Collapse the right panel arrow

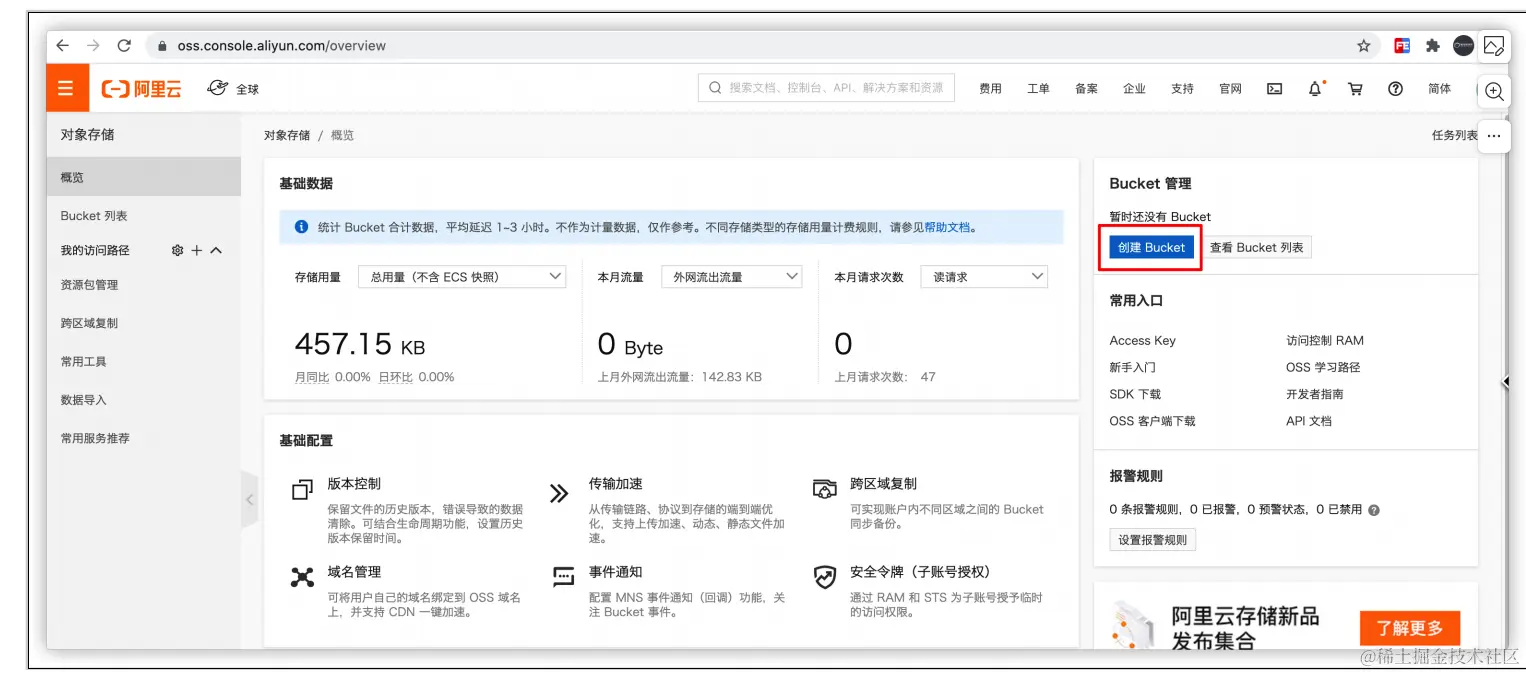pos(1506,381)
